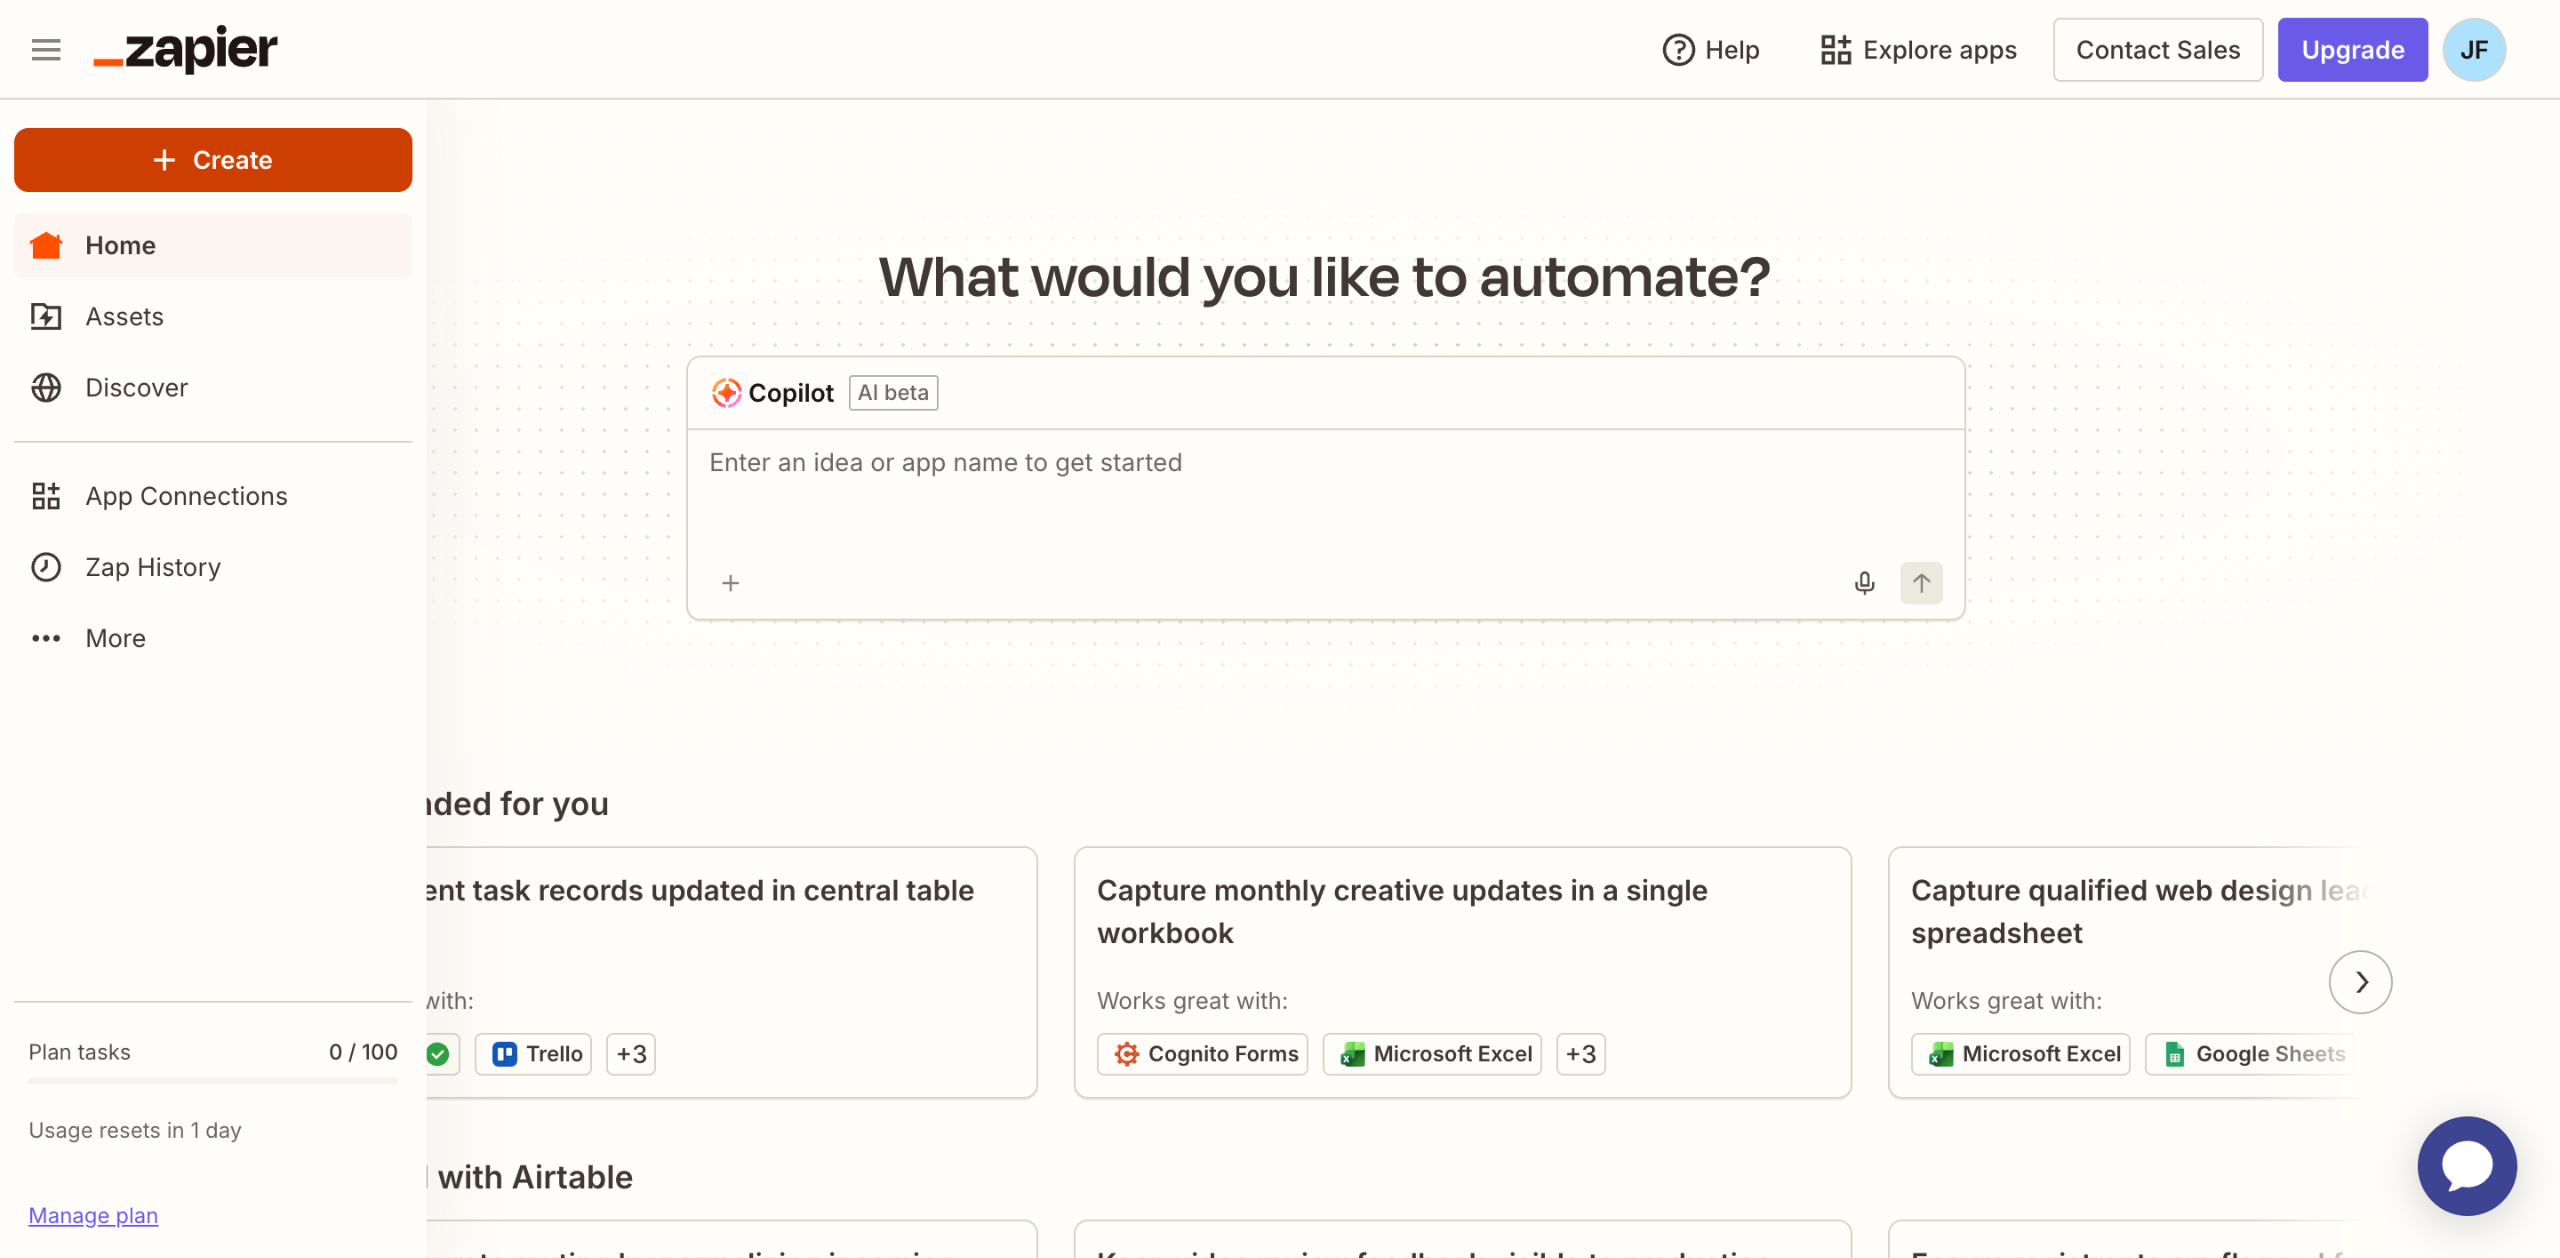
Task: Toggle the hamburger sidebar menu
Action: [46, 49]
